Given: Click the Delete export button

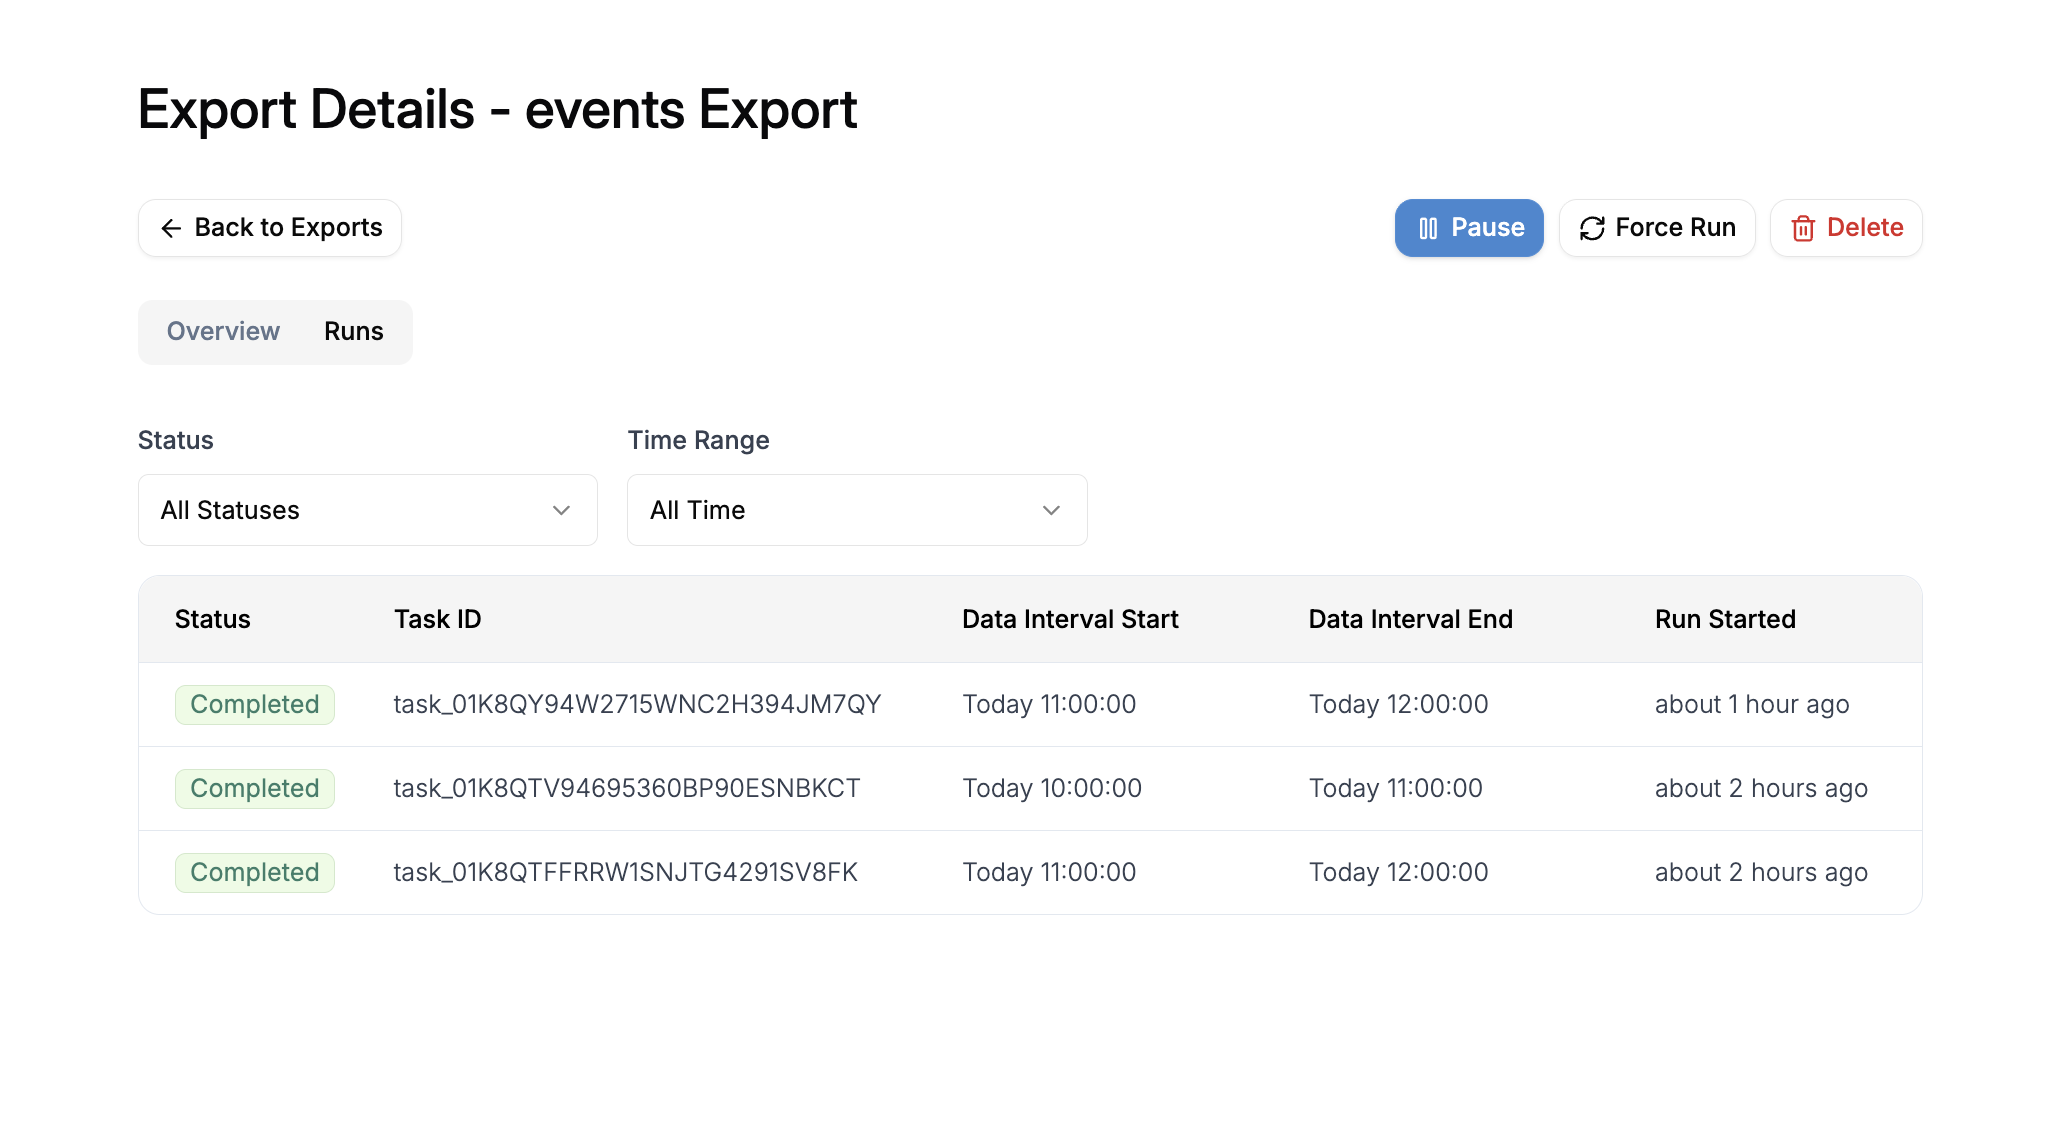Looking at the screenshot, I should point(1845,228).
